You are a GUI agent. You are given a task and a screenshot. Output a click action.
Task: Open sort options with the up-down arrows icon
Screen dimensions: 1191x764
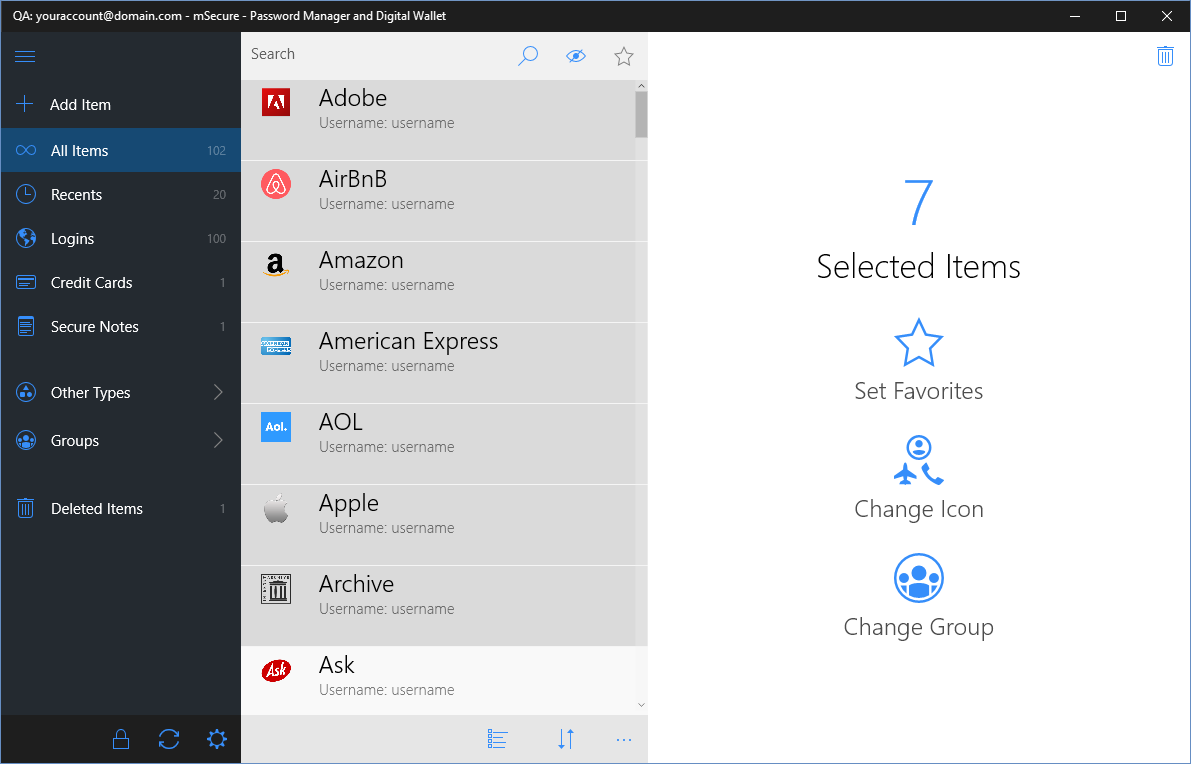click(x=566, y=739)
